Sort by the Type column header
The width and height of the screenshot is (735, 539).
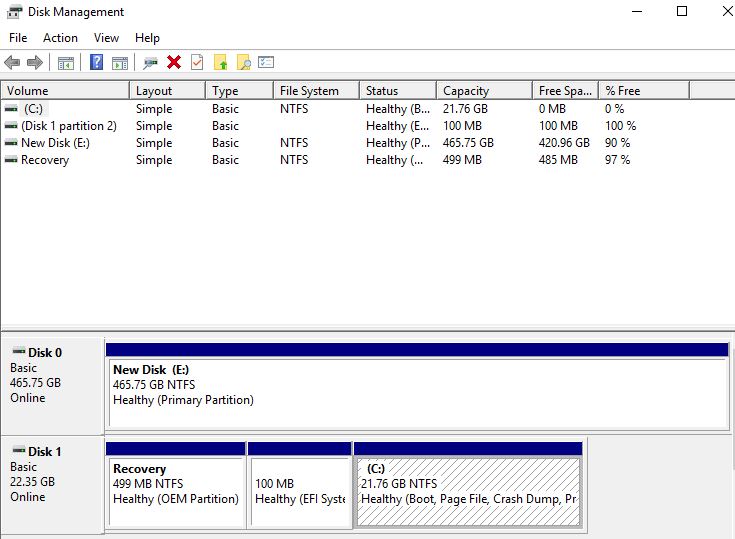[239, 90]
